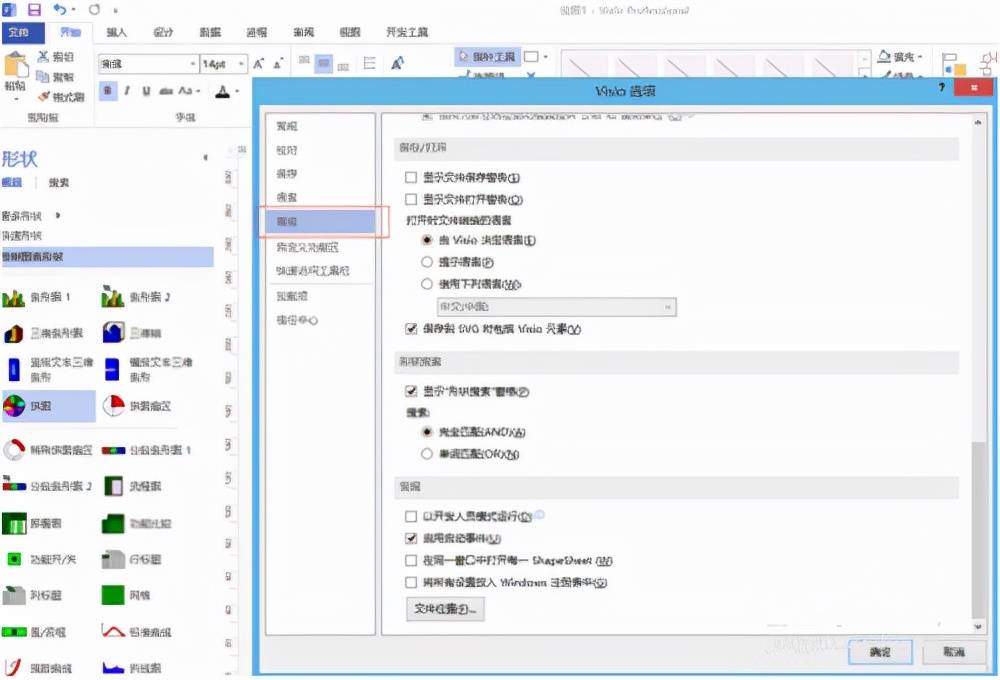Click the Redo icon in quick access toolbar
This screenshot has width=1000, height=680.
click(94, 10)
